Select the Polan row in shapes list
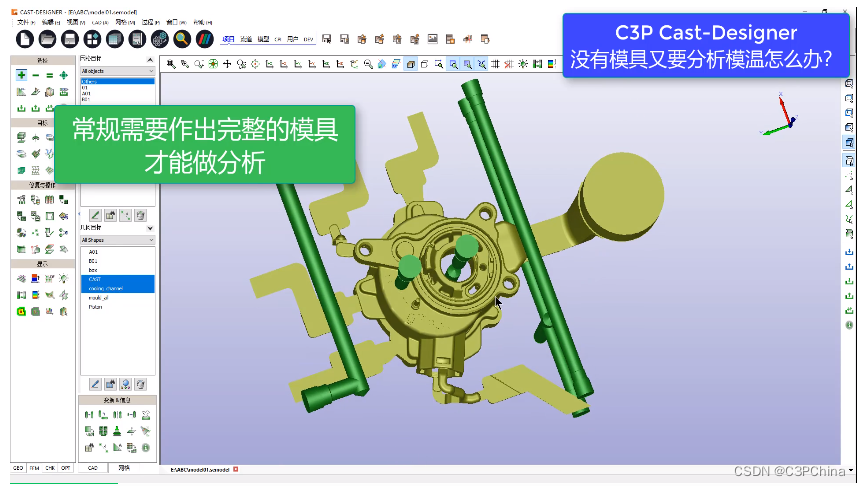The height and width of the screenshot is (486, 860). click(118, 307)
